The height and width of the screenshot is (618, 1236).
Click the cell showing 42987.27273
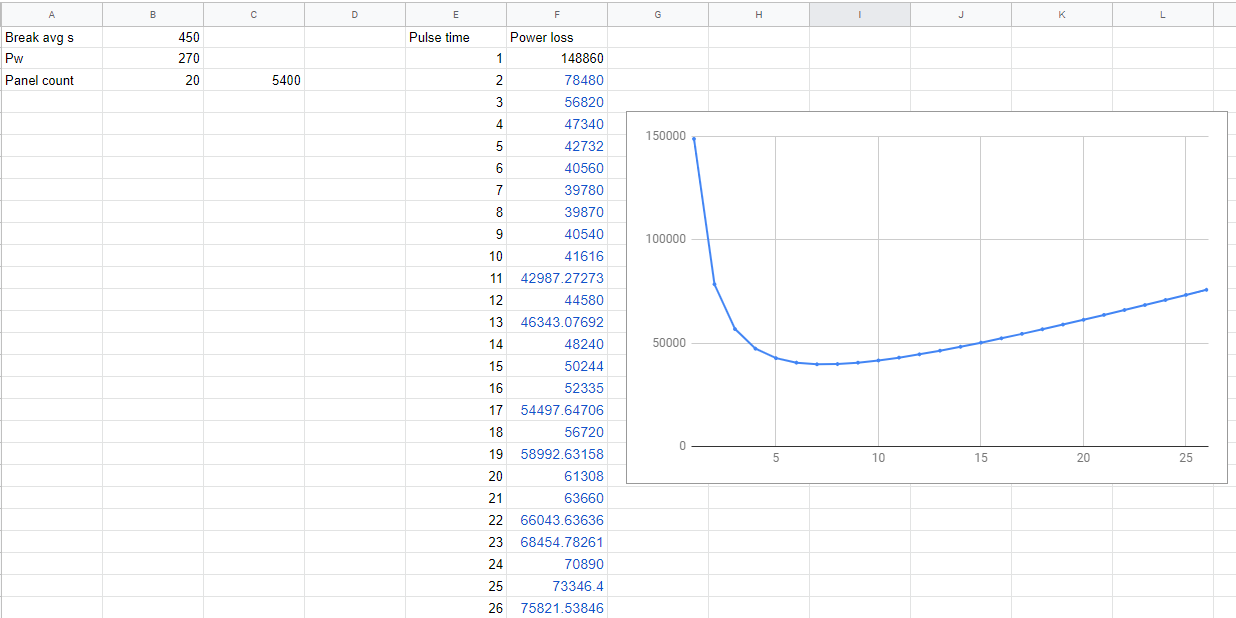pyautogui.click(x=556, y=279)
